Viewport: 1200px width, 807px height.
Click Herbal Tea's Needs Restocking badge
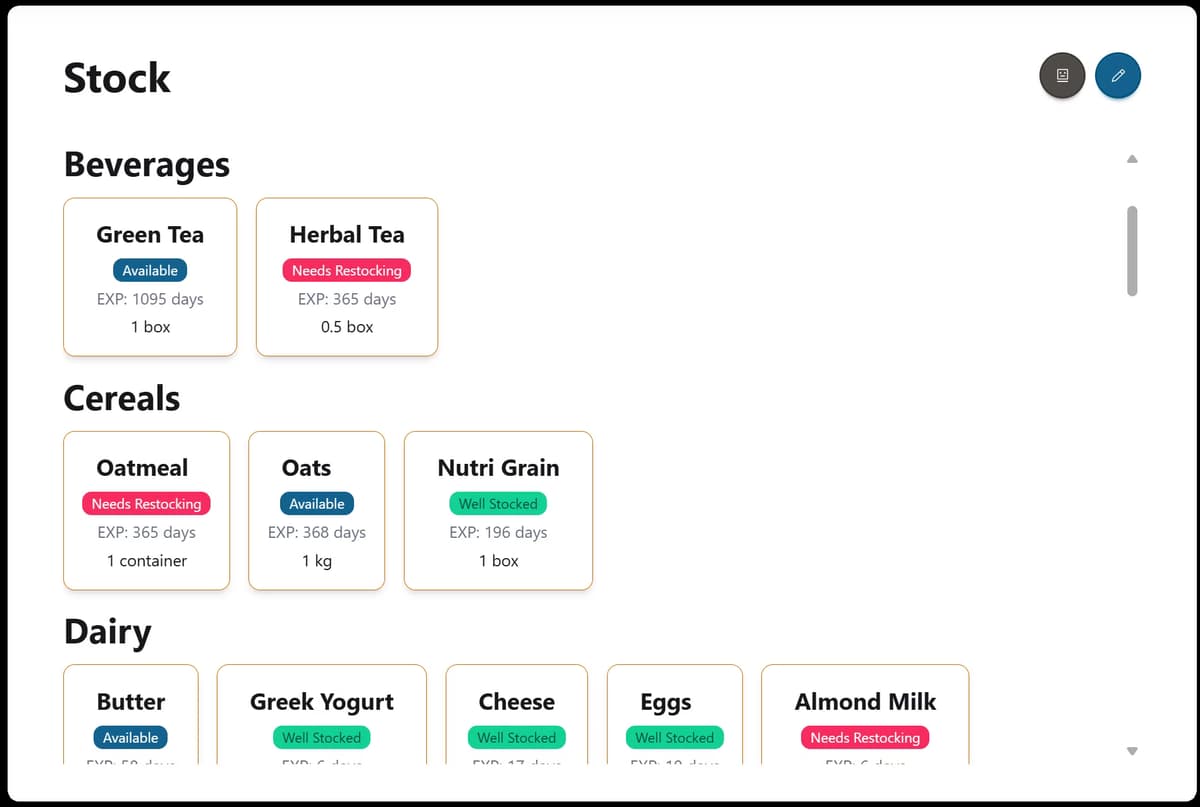(x=346, y=271)
